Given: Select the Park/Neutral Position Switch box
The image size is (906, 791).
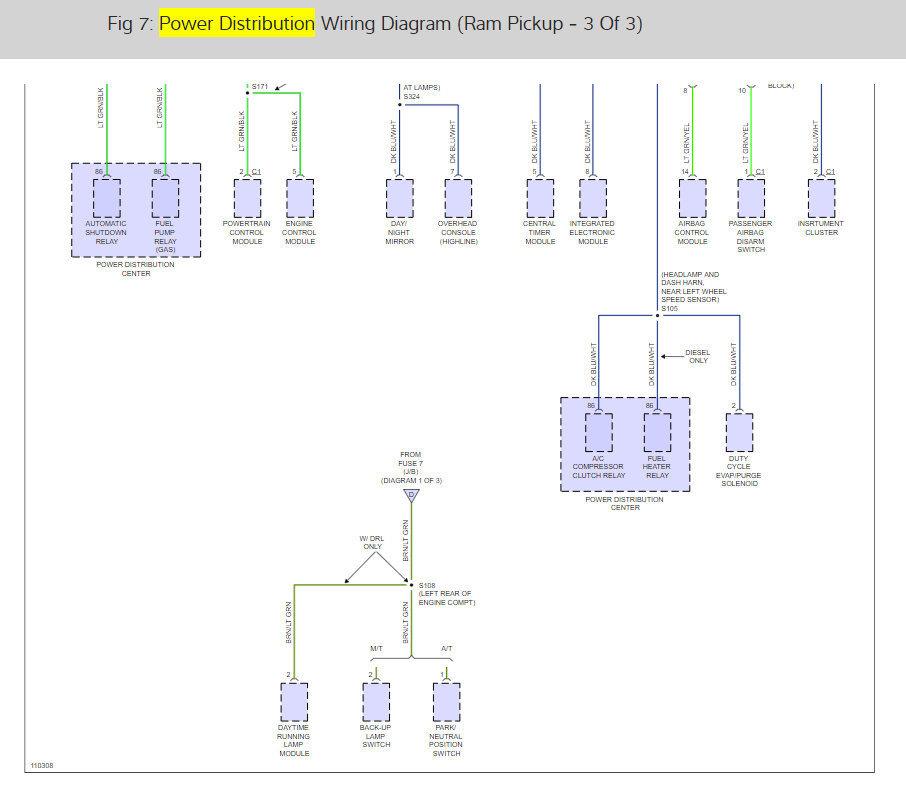Looking at the screenshot, I should click(x=447, y=702).
